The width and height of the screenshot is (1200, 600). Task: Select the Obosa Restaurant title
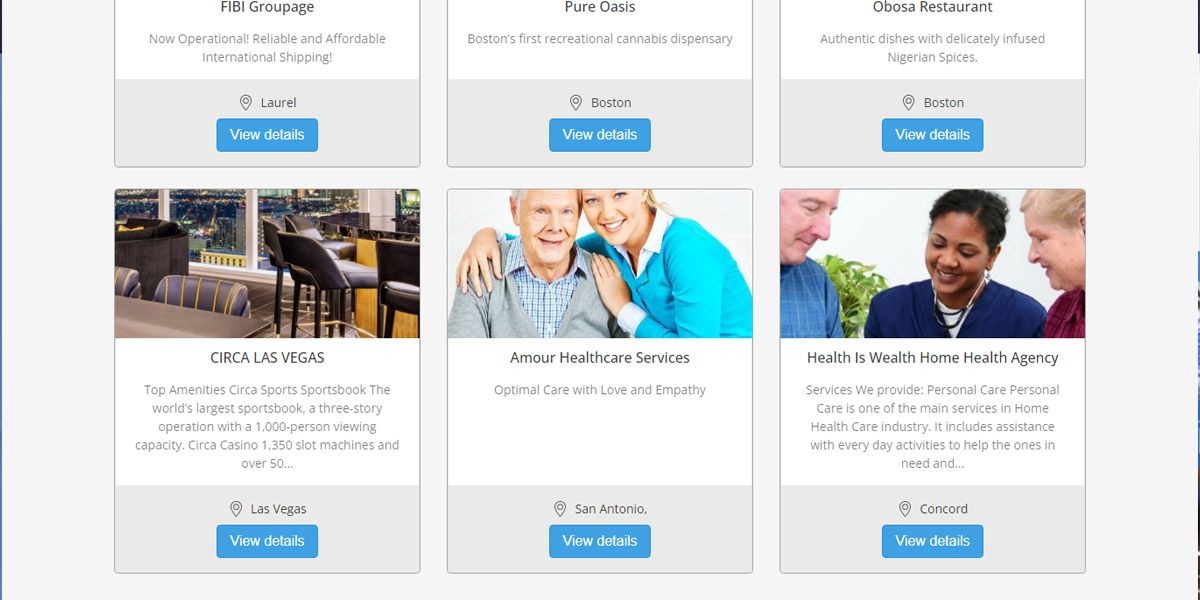(x=933, y=8)
